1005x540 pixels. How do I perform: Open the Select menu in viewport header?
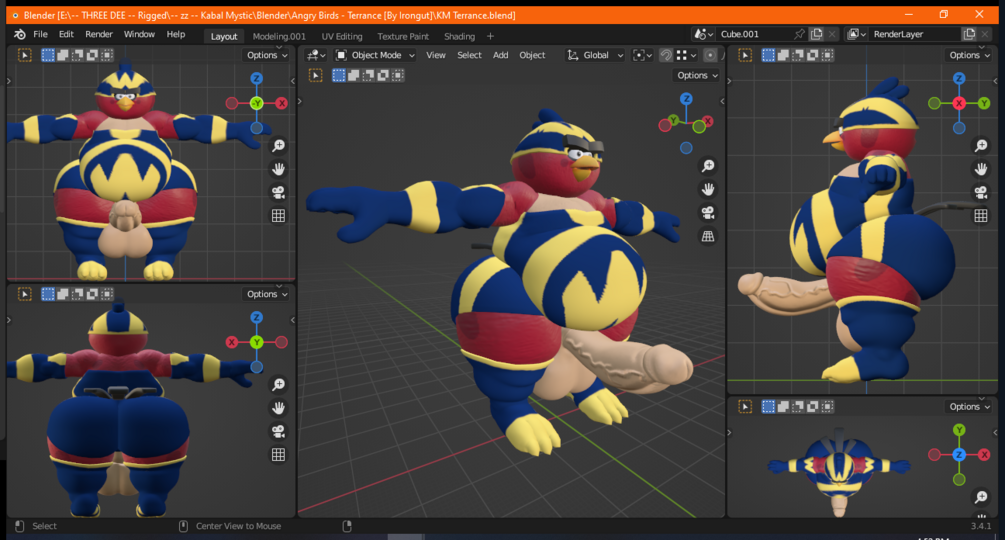click(469, 55)
